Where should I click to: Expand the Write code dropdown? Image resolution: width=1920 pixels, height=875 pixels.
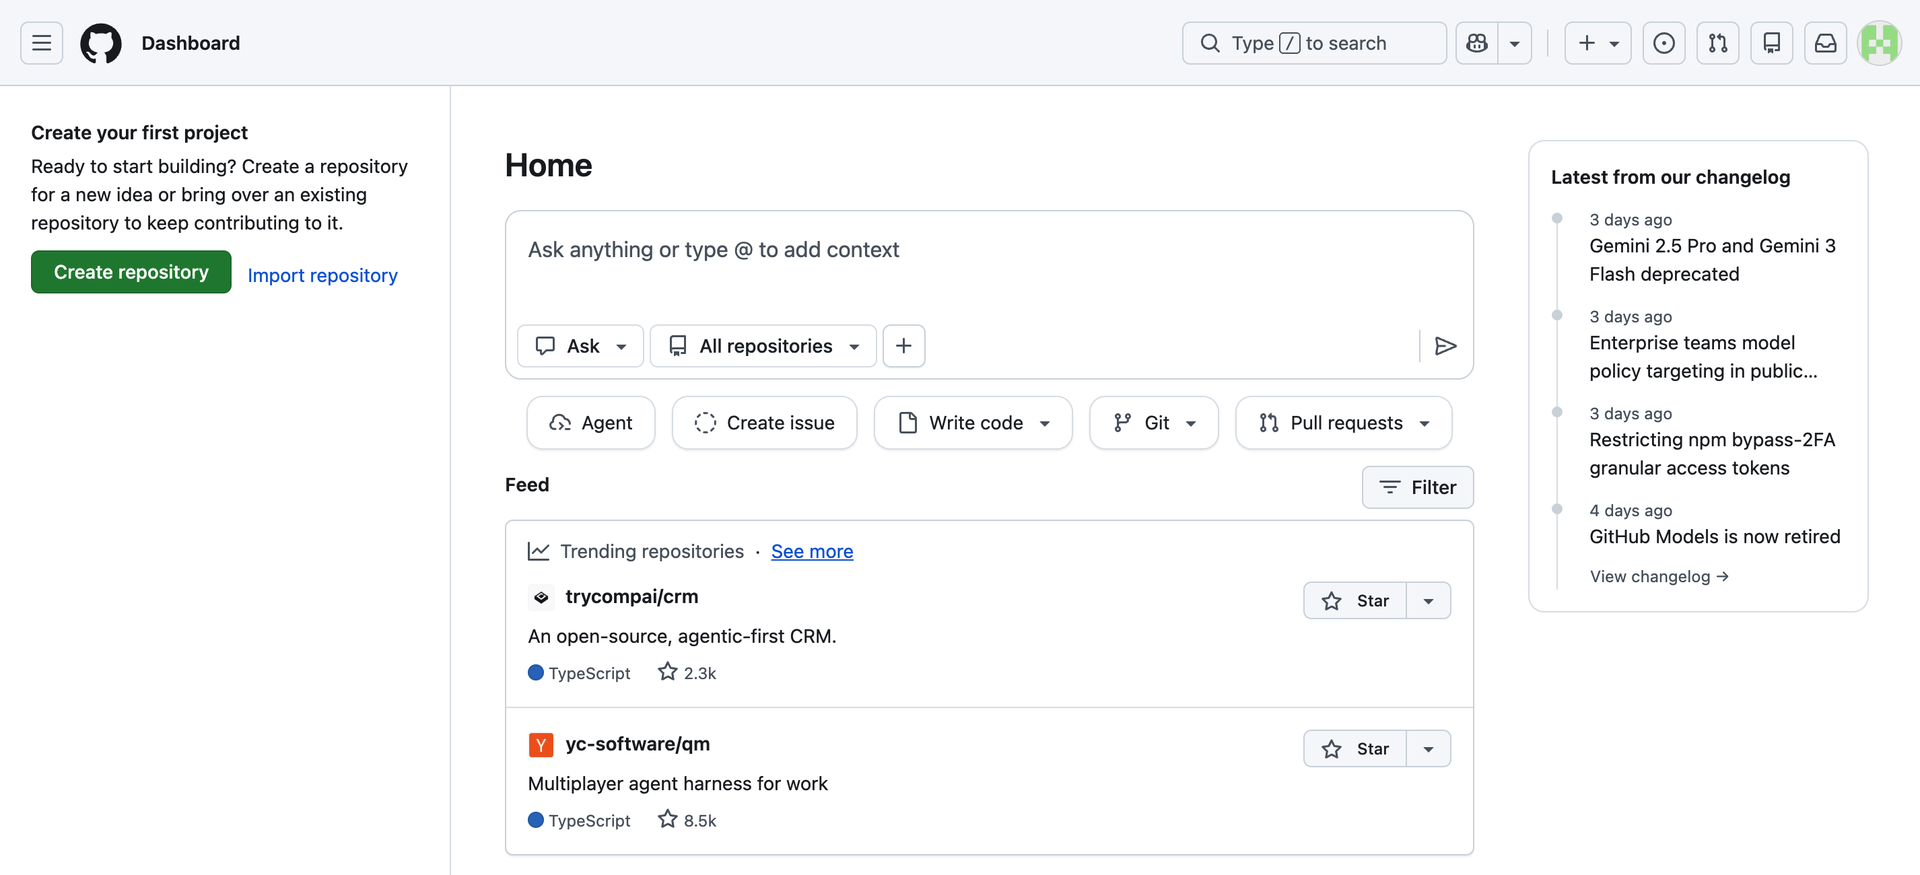click(973, 423)
